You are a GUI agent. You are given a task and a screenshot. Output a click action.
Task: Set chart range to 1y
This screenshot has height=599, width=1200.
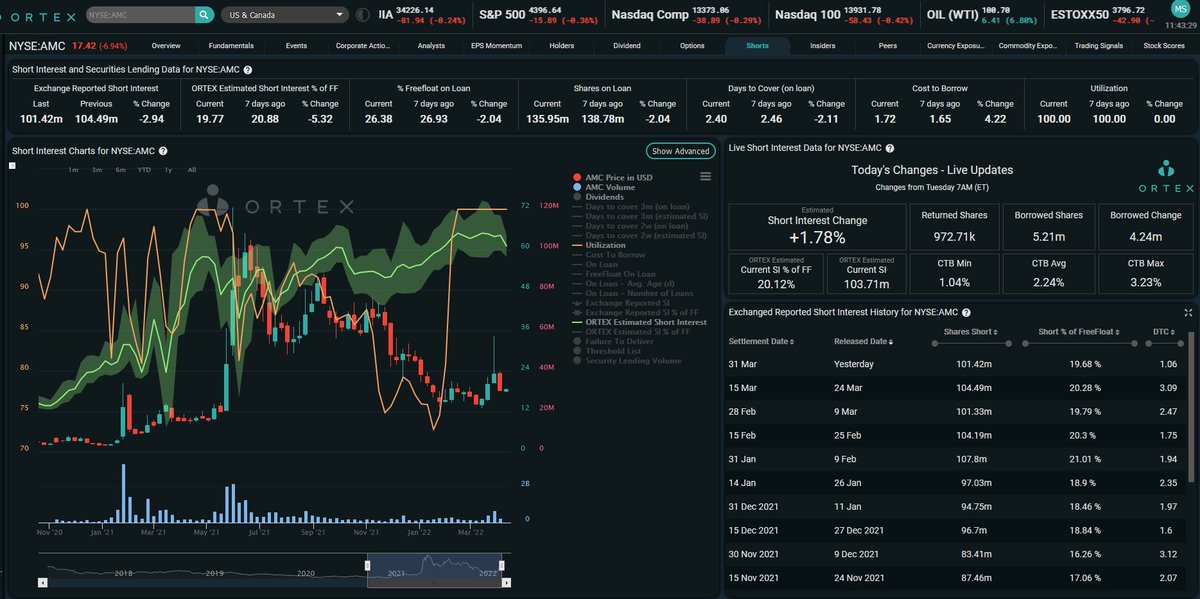tap(168, 169)
